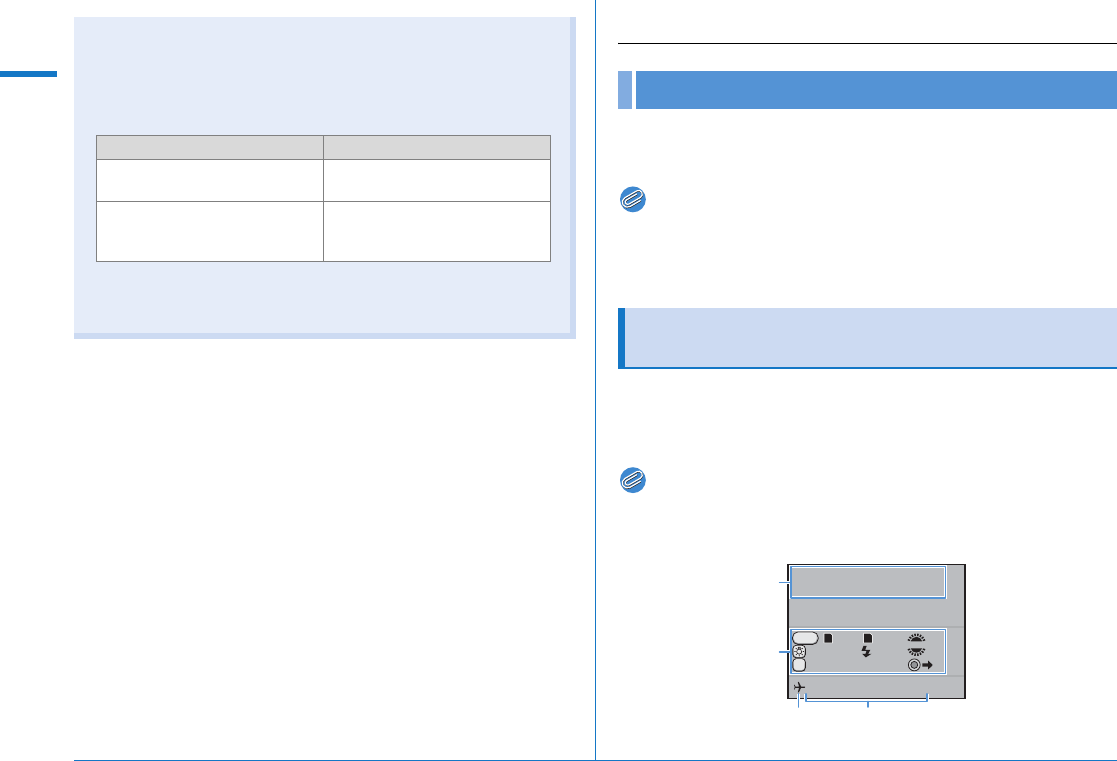Select the left memory card icon

click(829, 637)
